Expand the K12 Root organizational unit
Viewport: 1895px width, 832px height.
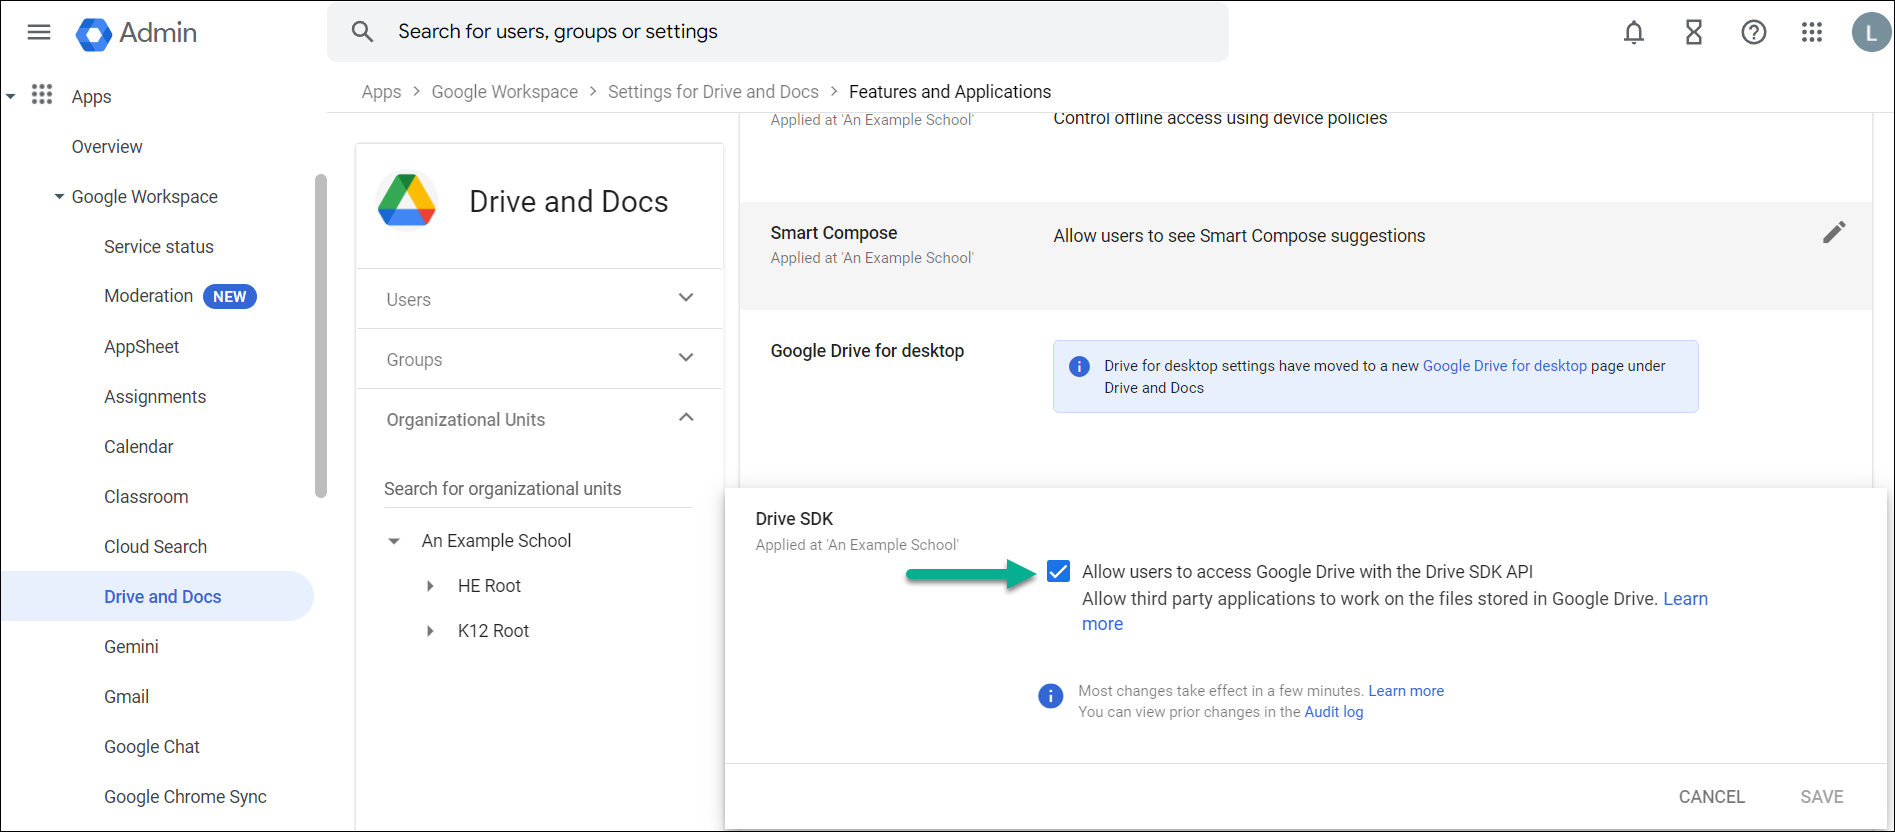point(431,631)
